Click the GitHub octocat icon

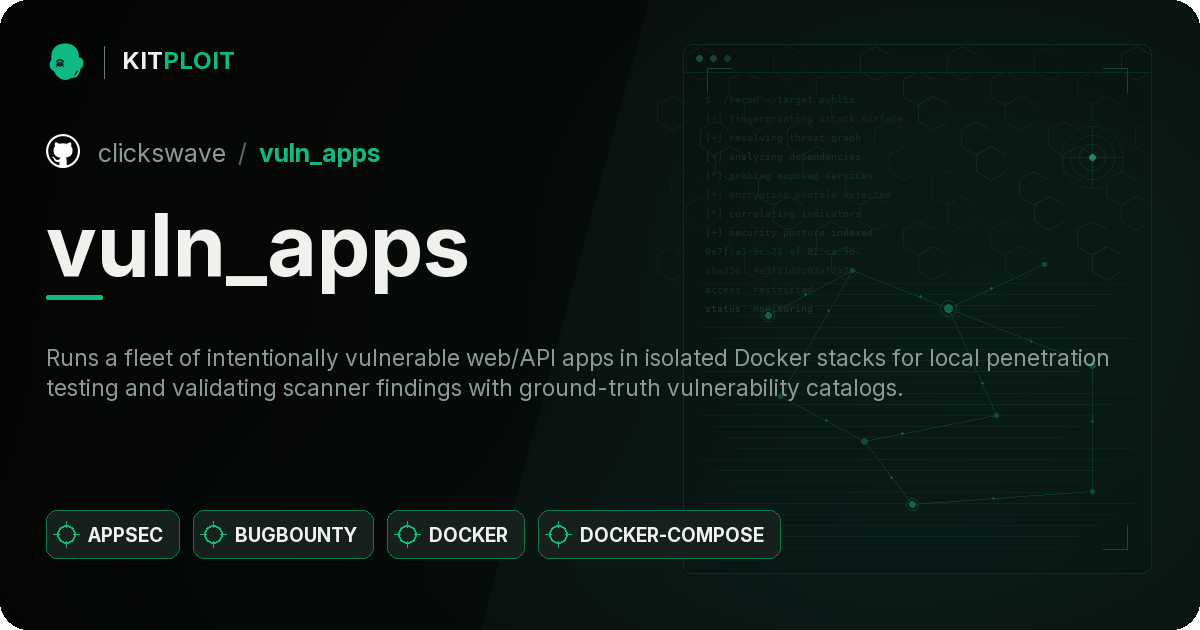[x=63, y=152]
